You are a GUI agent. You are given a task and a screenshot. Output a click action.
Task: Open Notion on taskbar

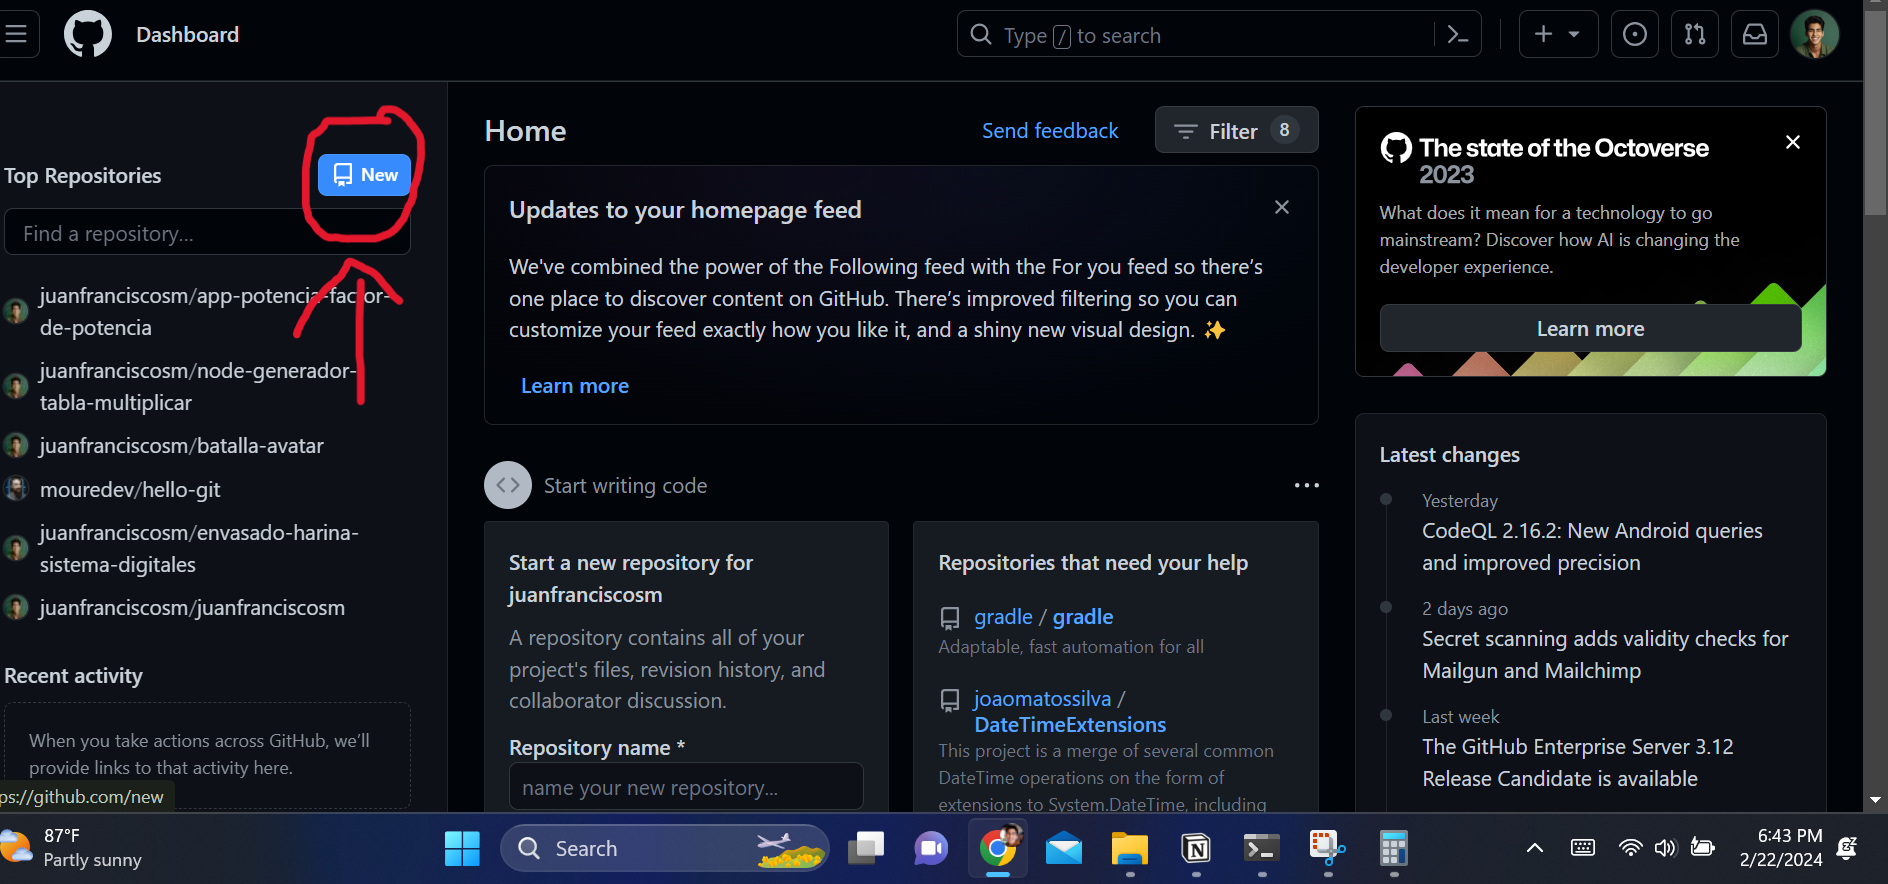(x=1196, y=849)
